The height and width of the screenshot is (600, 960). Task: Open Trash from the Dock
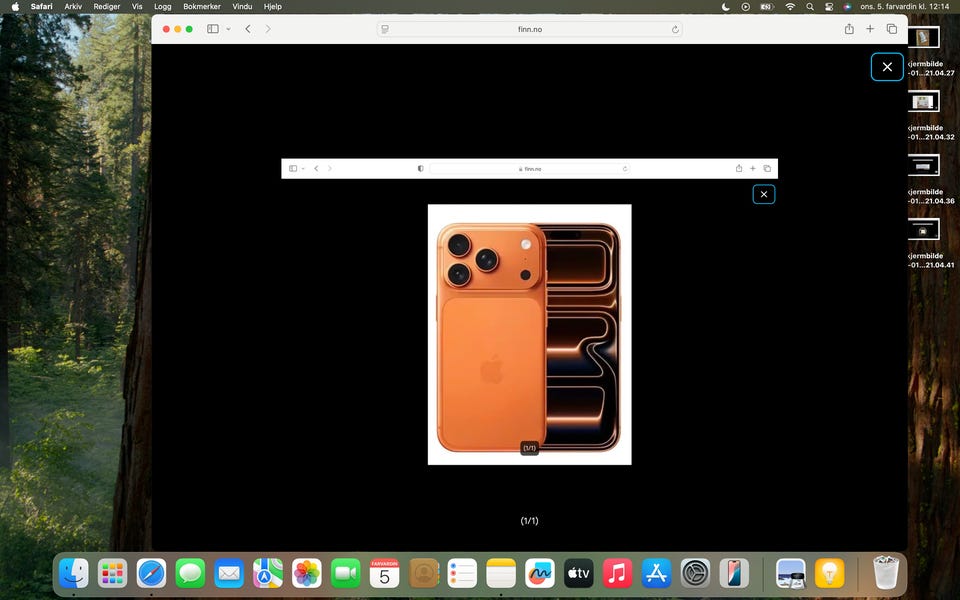[885, 572]
